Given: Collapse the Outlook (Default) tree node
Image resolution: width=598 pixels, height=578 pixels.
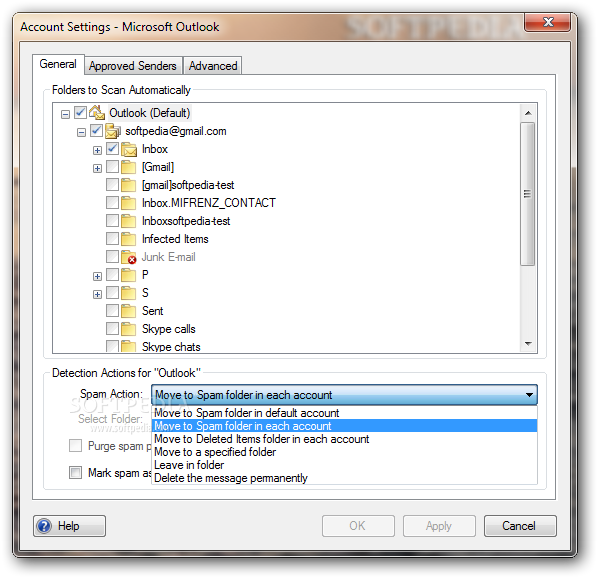Looking at the screenshot, I should click(65, 114).
